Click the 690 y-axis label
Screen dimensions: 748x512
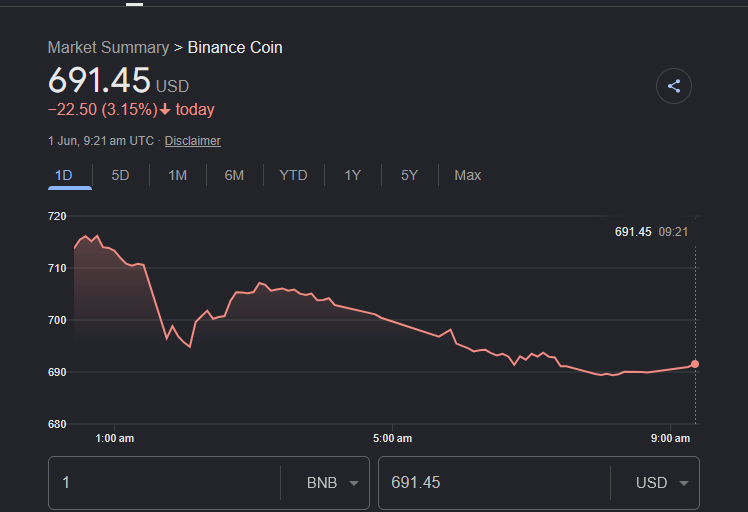coord(57,372)
